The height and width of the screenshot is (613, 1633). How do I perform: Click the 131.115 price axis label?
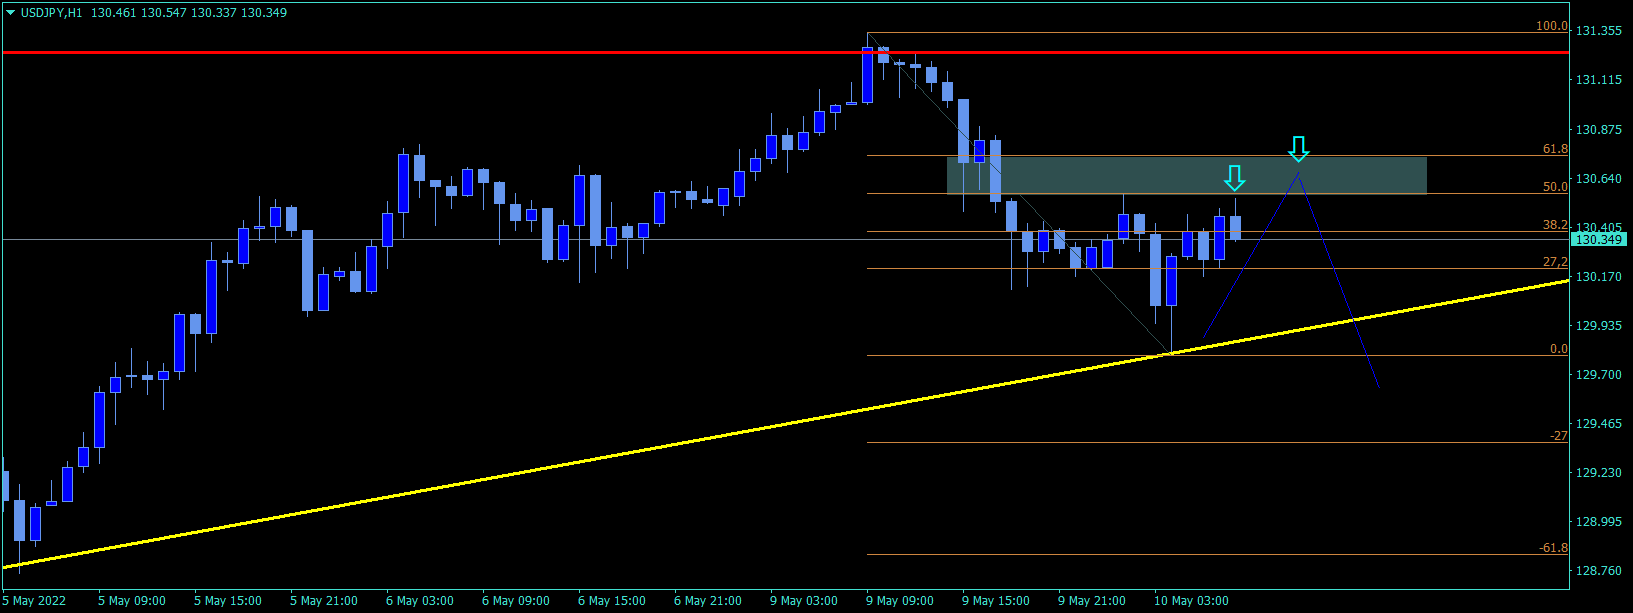[x=1599, y=80]
